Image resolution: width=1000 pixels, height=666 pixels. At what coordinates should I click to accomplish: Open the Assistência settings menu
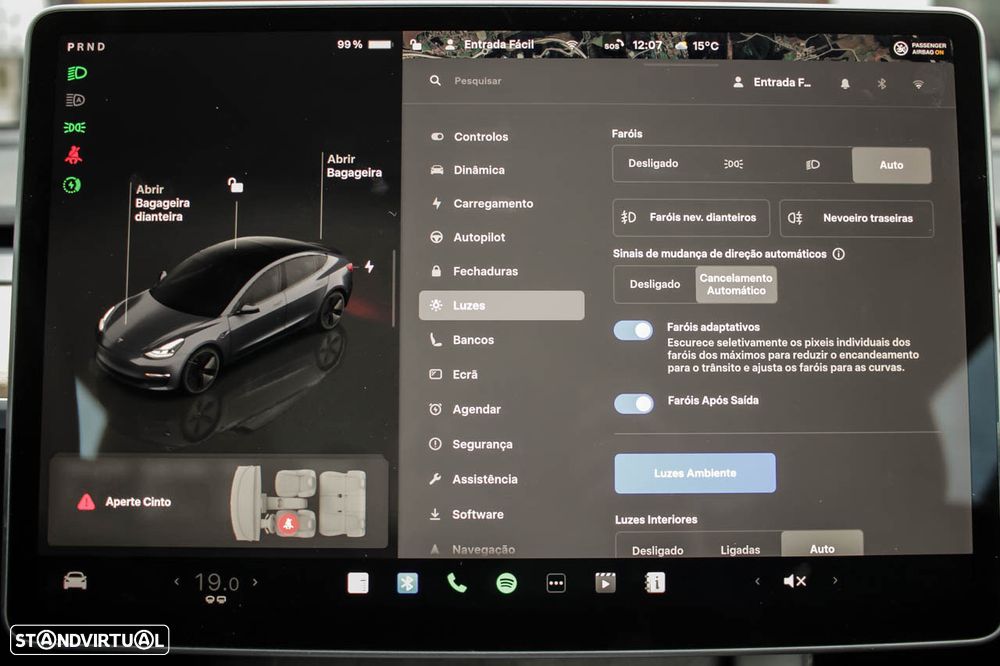[474, 479]
